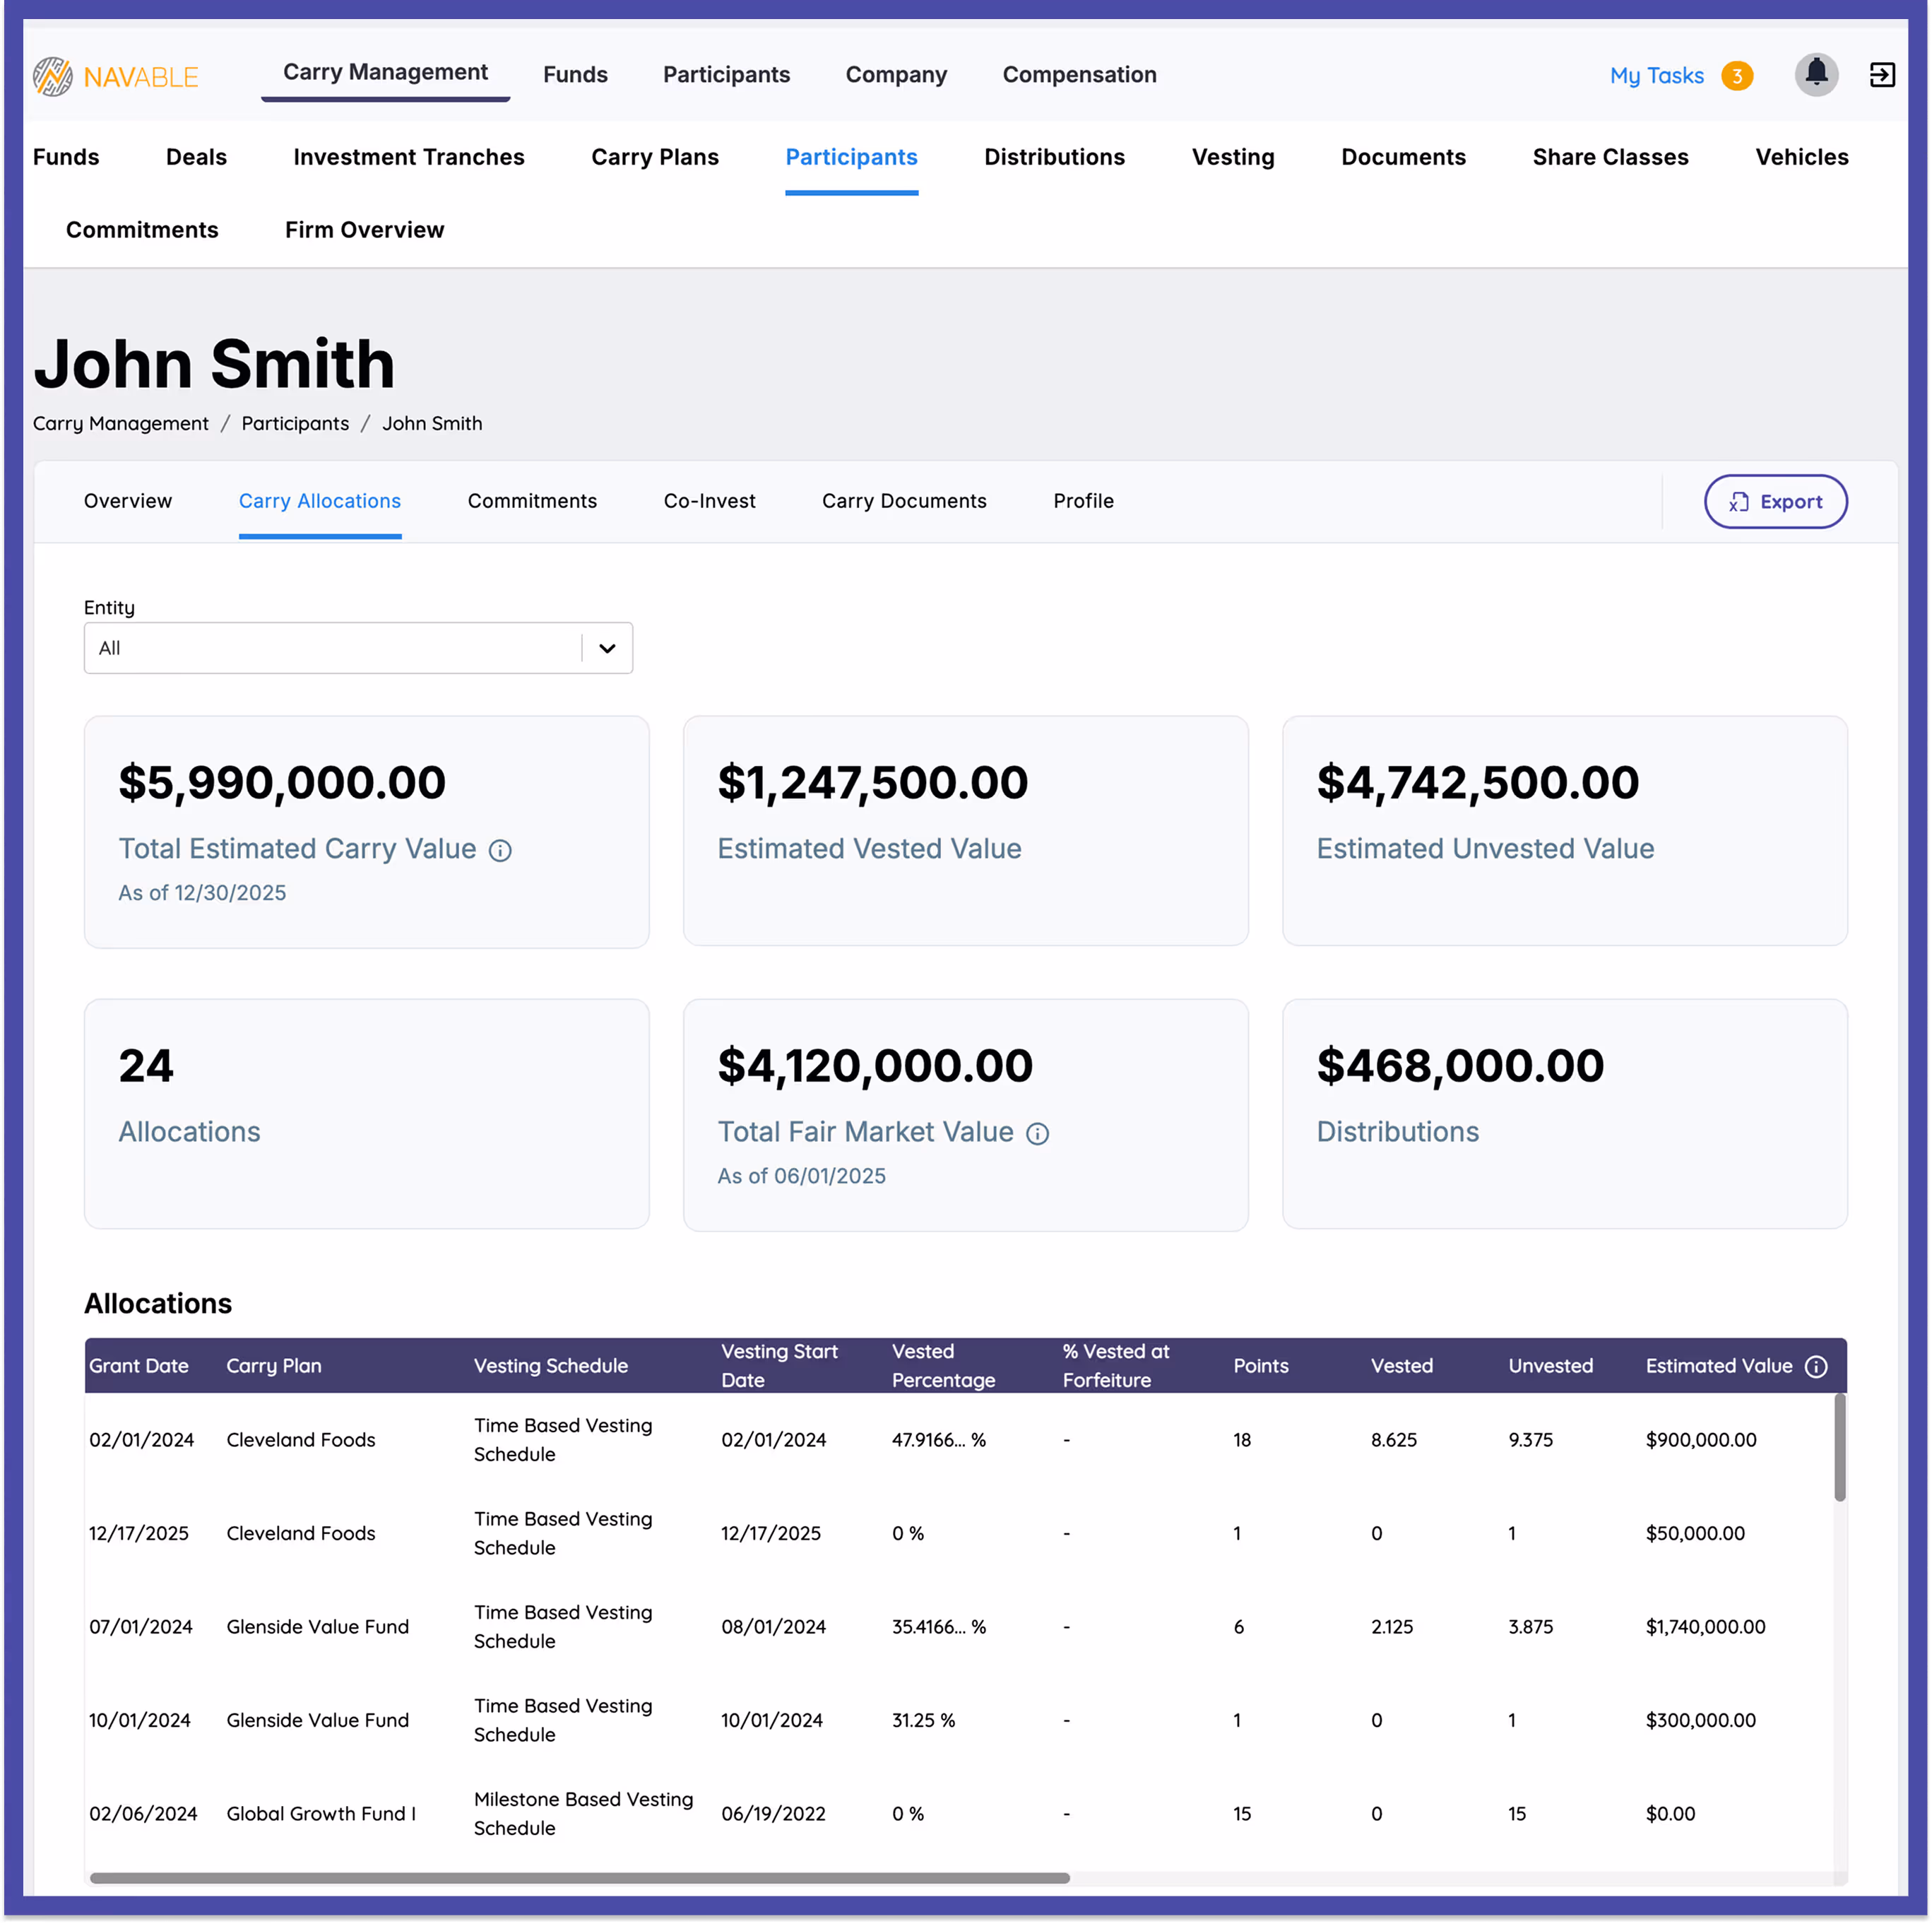Click the info icon in Estimated Value column header
This screenshot has width=1932, height=1924.
(1817, 1366)
